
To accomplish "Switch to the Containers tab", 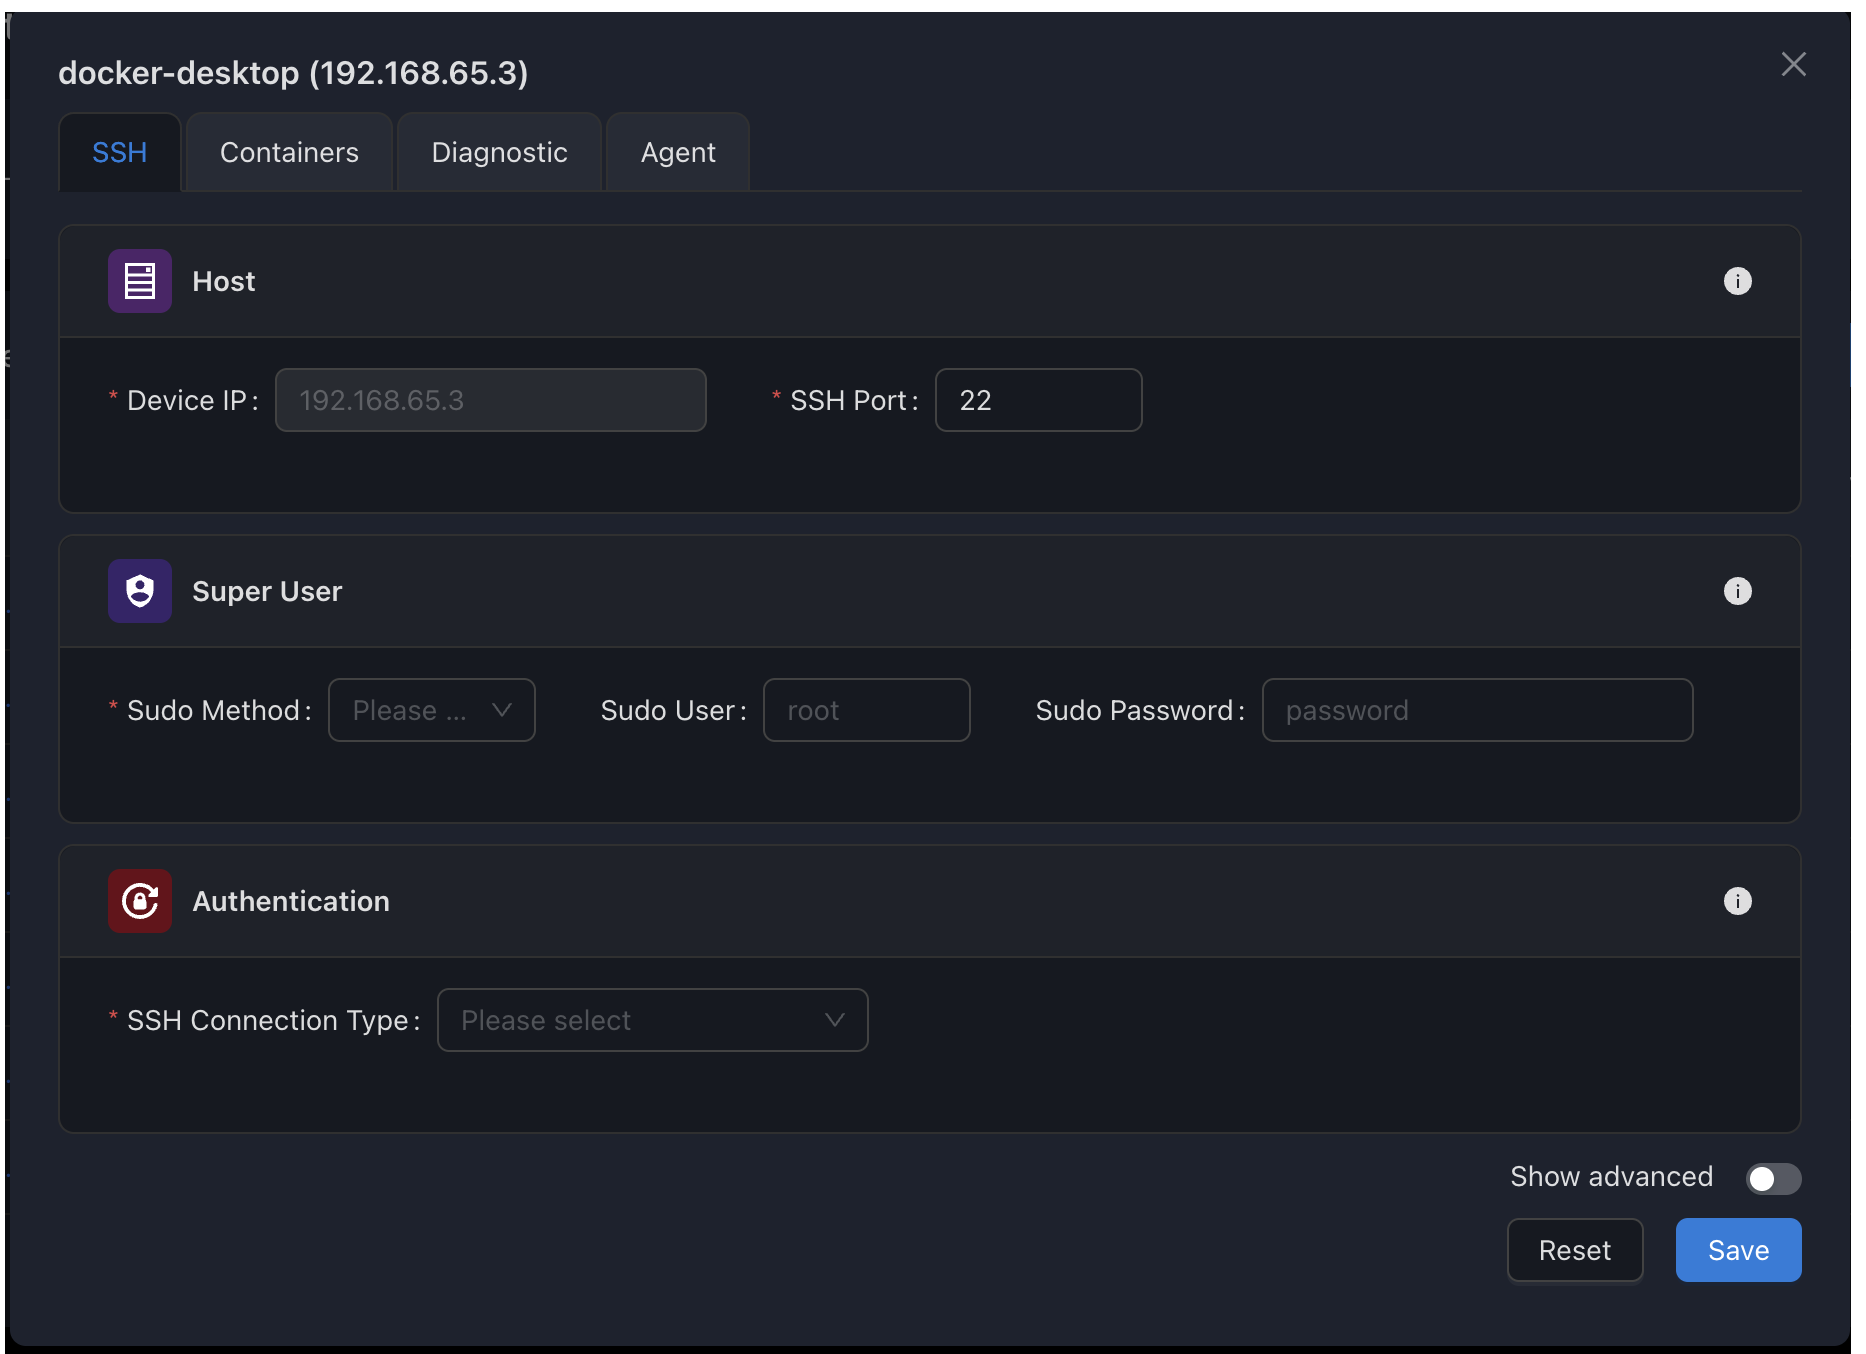I will 289,152.
